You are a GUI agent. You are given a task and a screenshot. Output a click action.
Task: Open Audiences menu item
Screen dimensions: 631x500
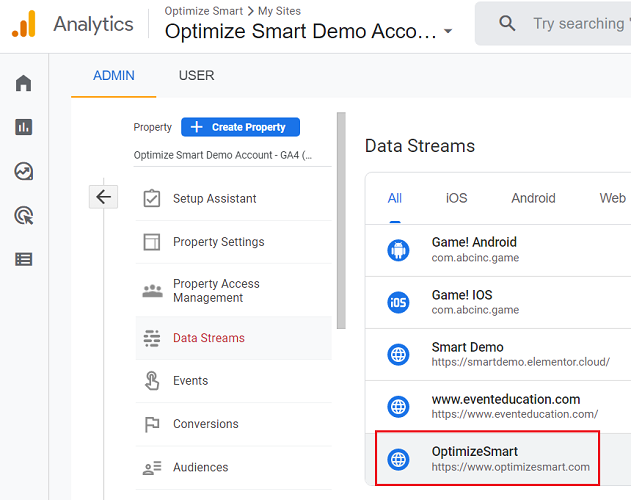[x=233, y=468]
